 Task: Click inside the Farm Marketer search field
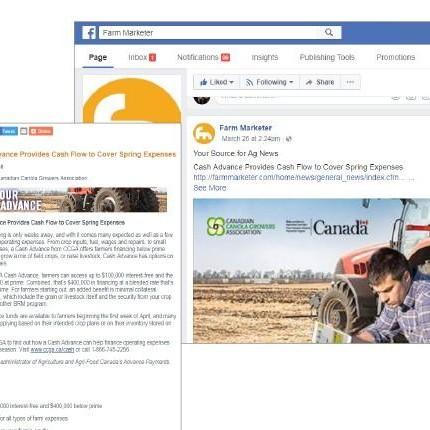(x=220, y=33)
